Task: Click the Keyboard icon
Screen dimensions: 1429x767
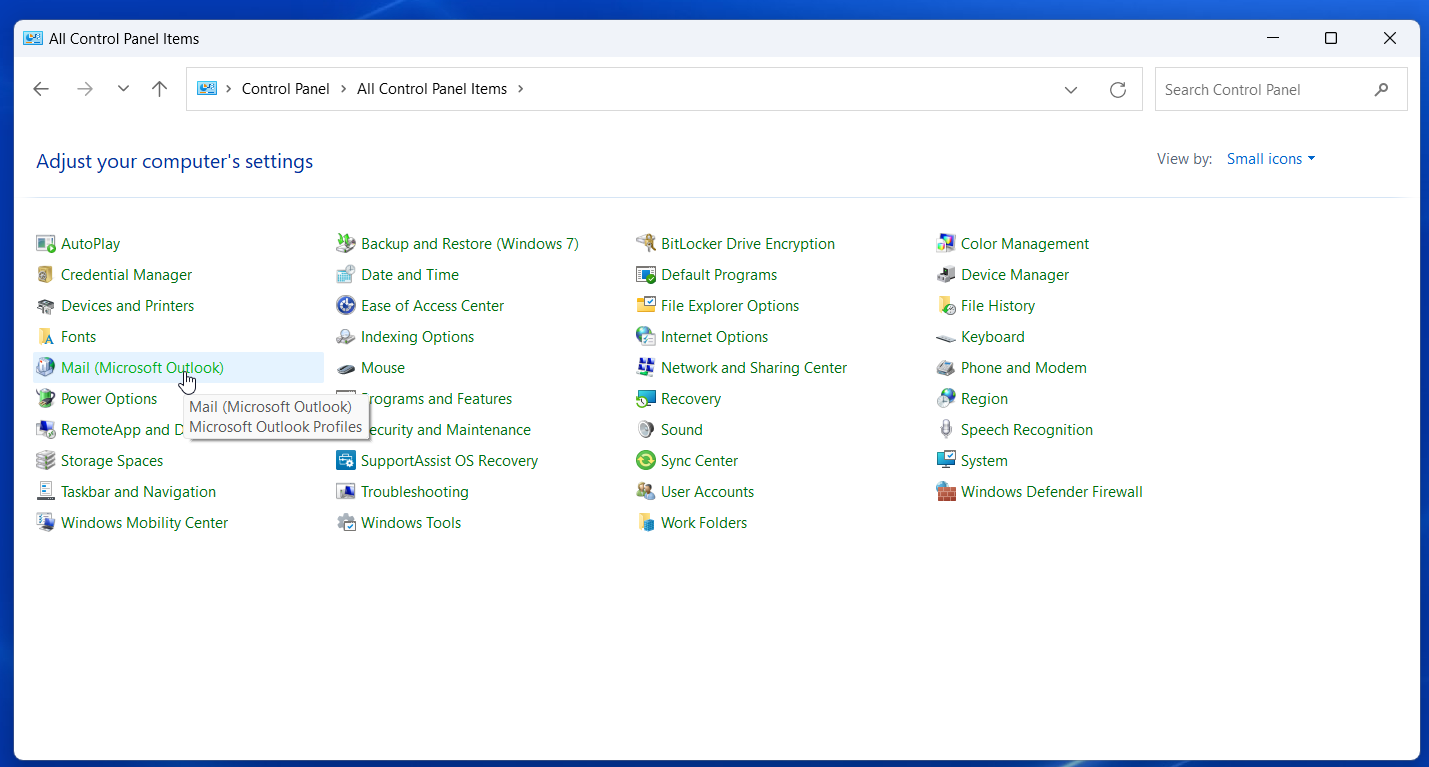Action: tap(945, 337)
